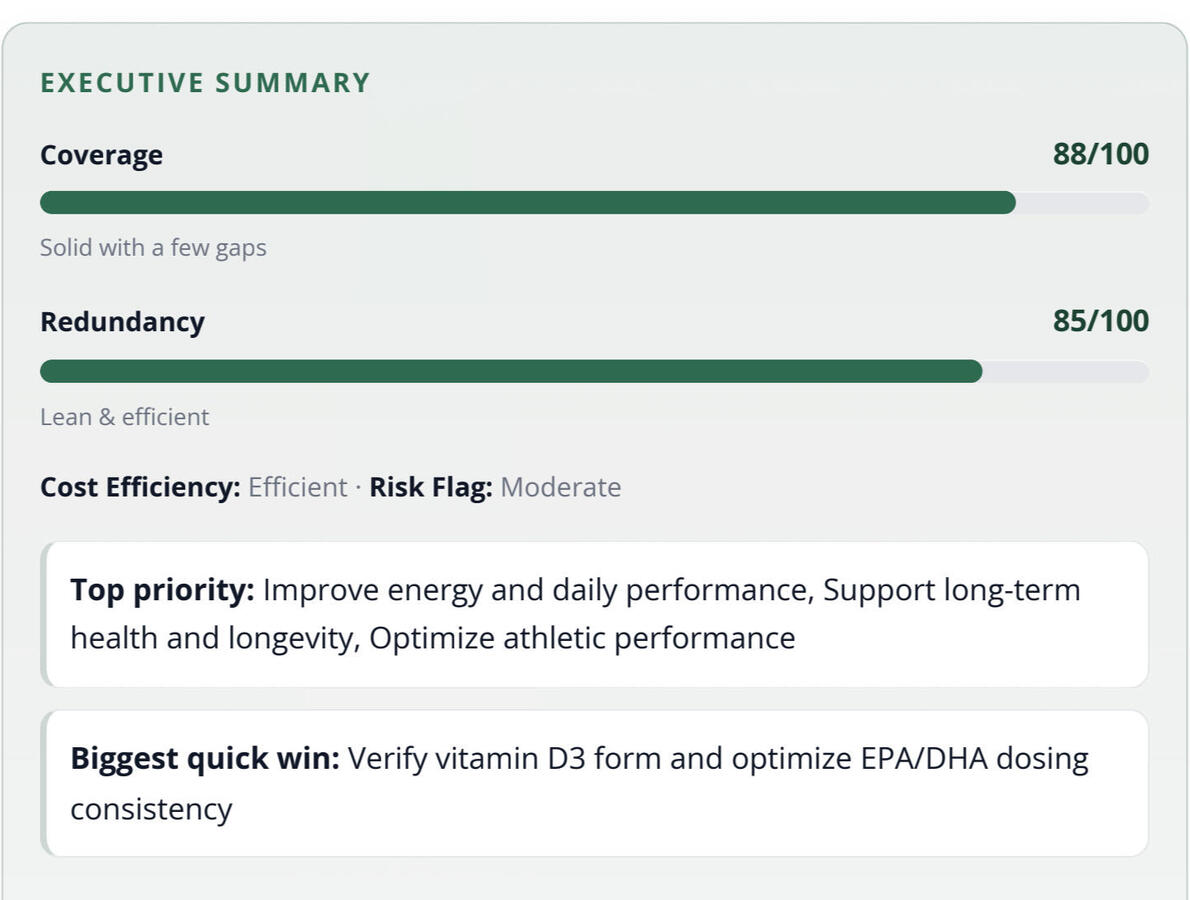Click the 88/100 coverage score
The width and height of the screenshot is (1190, 900).
click(x=1100, y=154)
